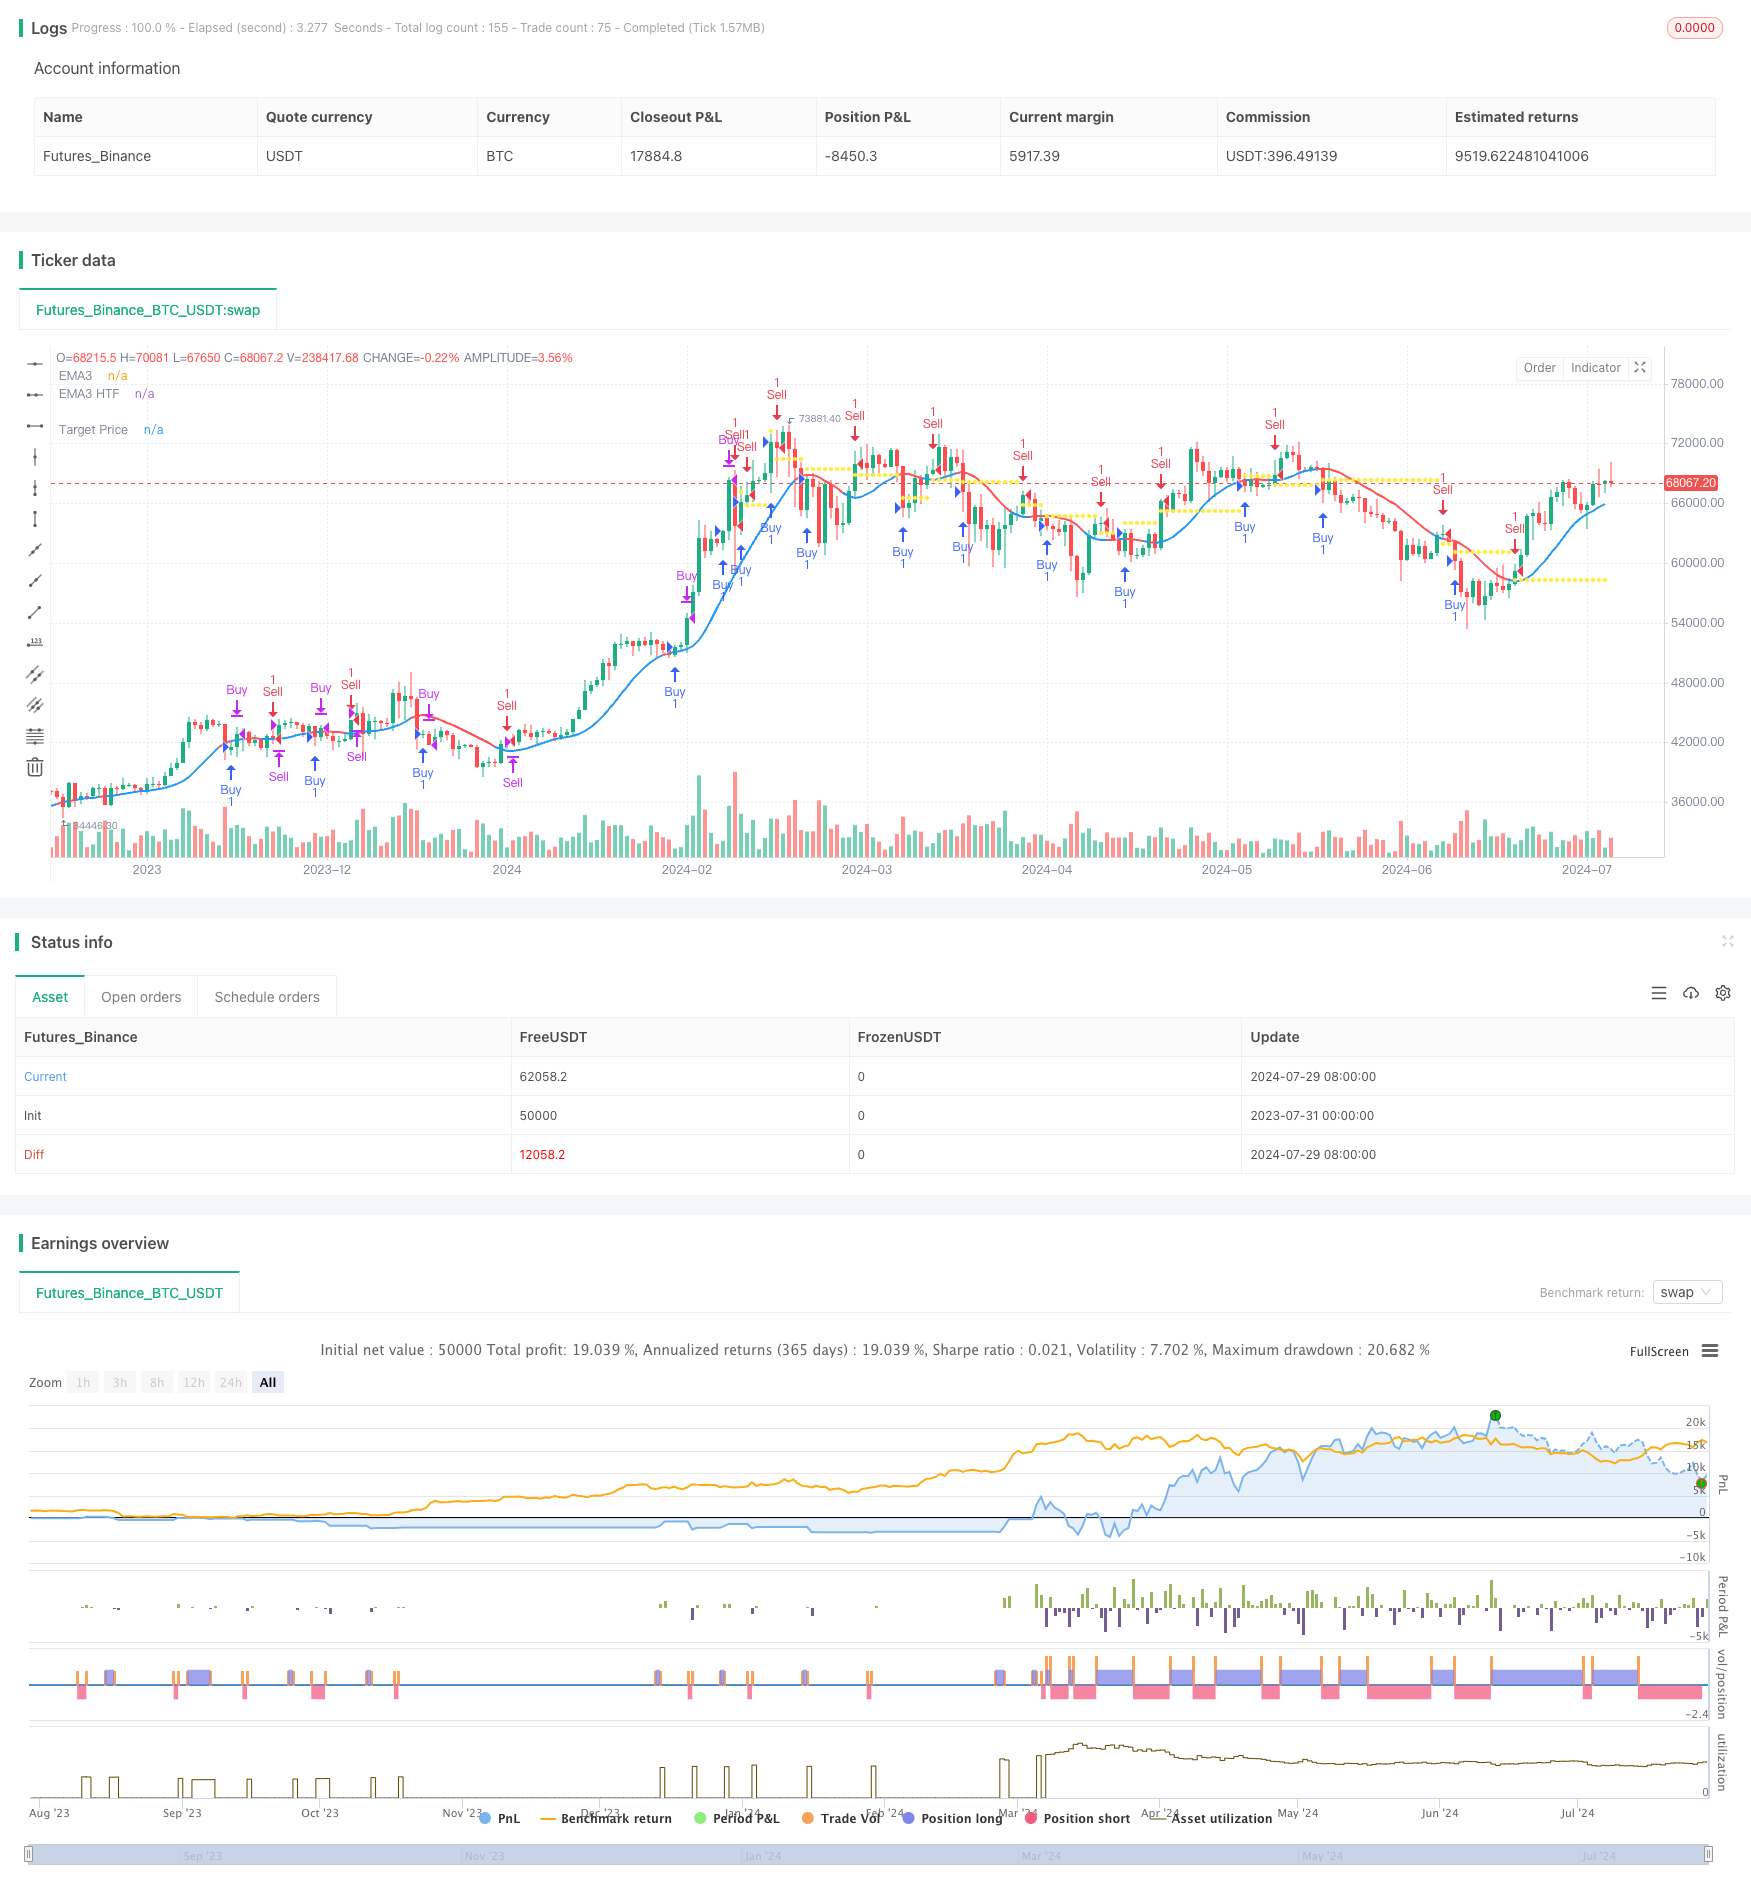Toggle the Benchmark return legend item

pos(606,1818)
